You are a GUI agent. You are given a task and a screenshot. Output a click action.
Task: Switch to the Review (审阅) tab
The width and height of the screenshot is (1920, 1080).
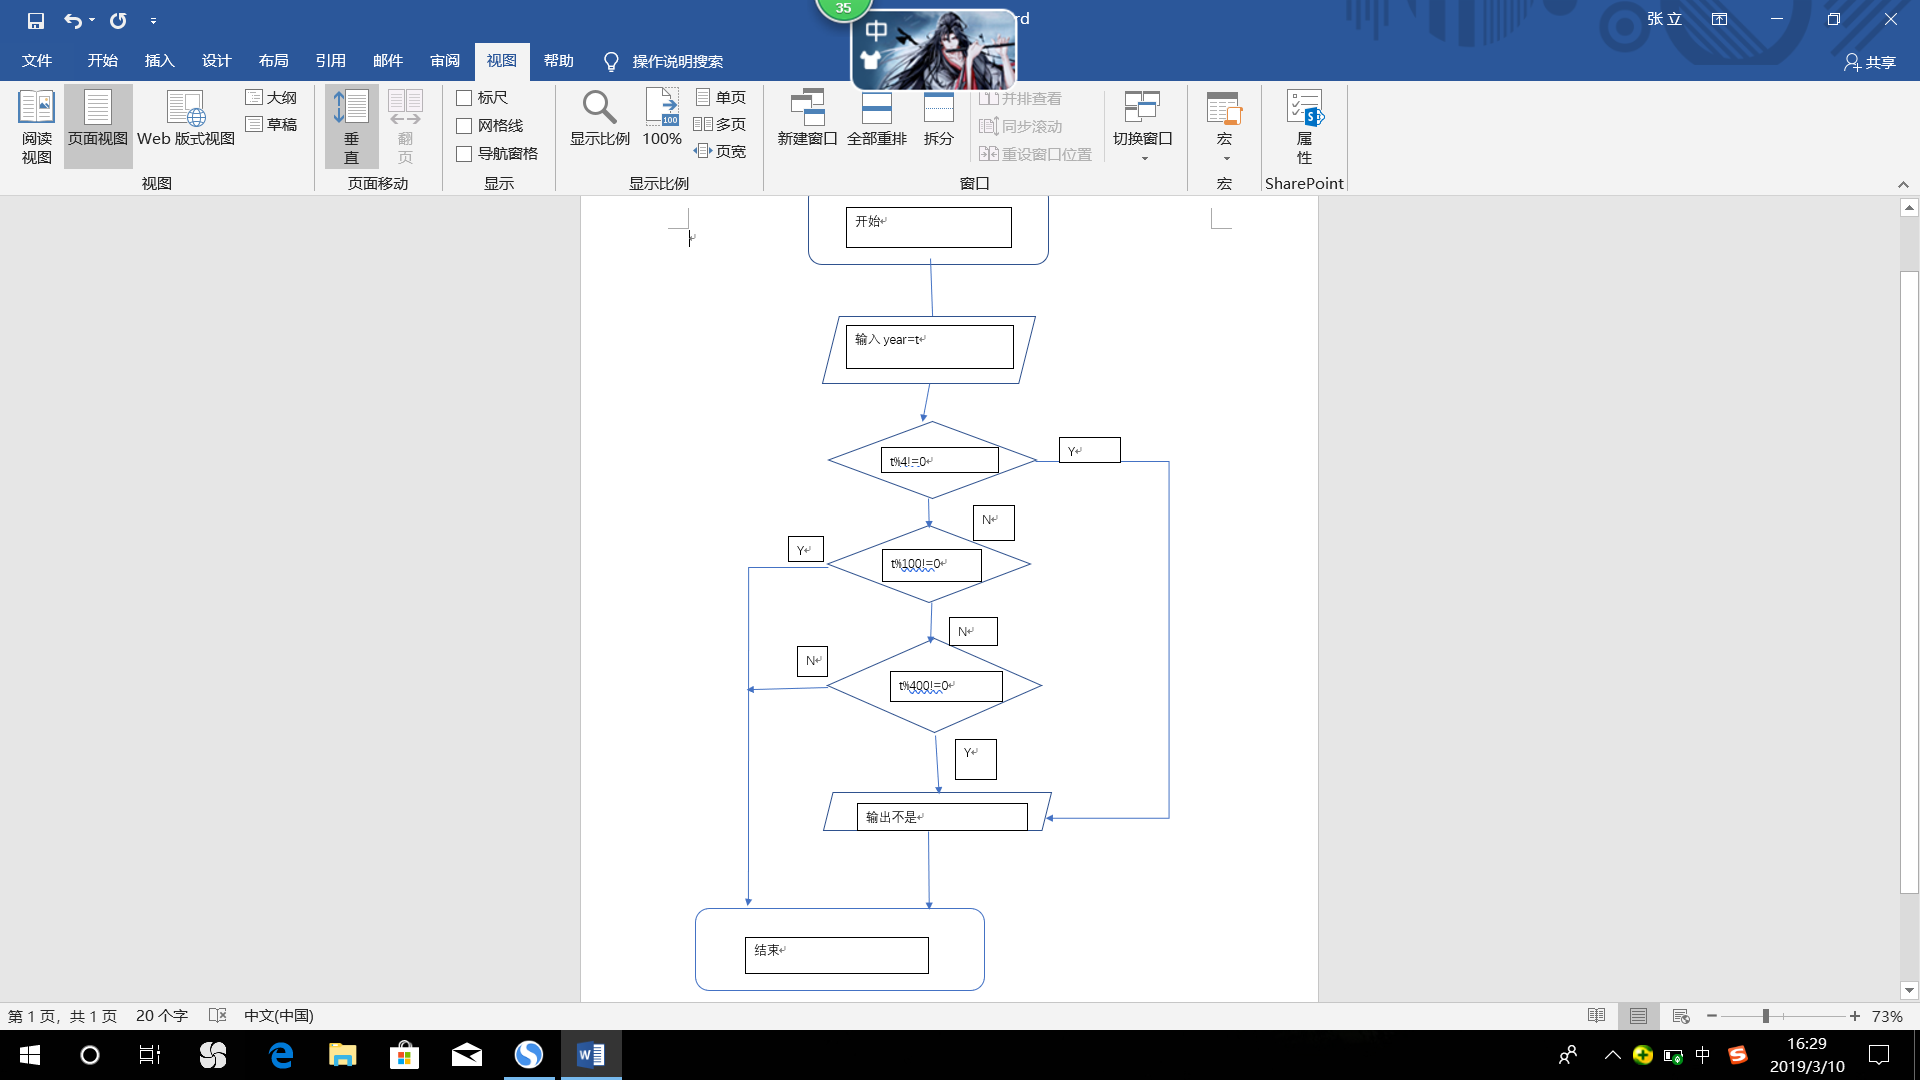pyautogui.click(x=445, y=61)
